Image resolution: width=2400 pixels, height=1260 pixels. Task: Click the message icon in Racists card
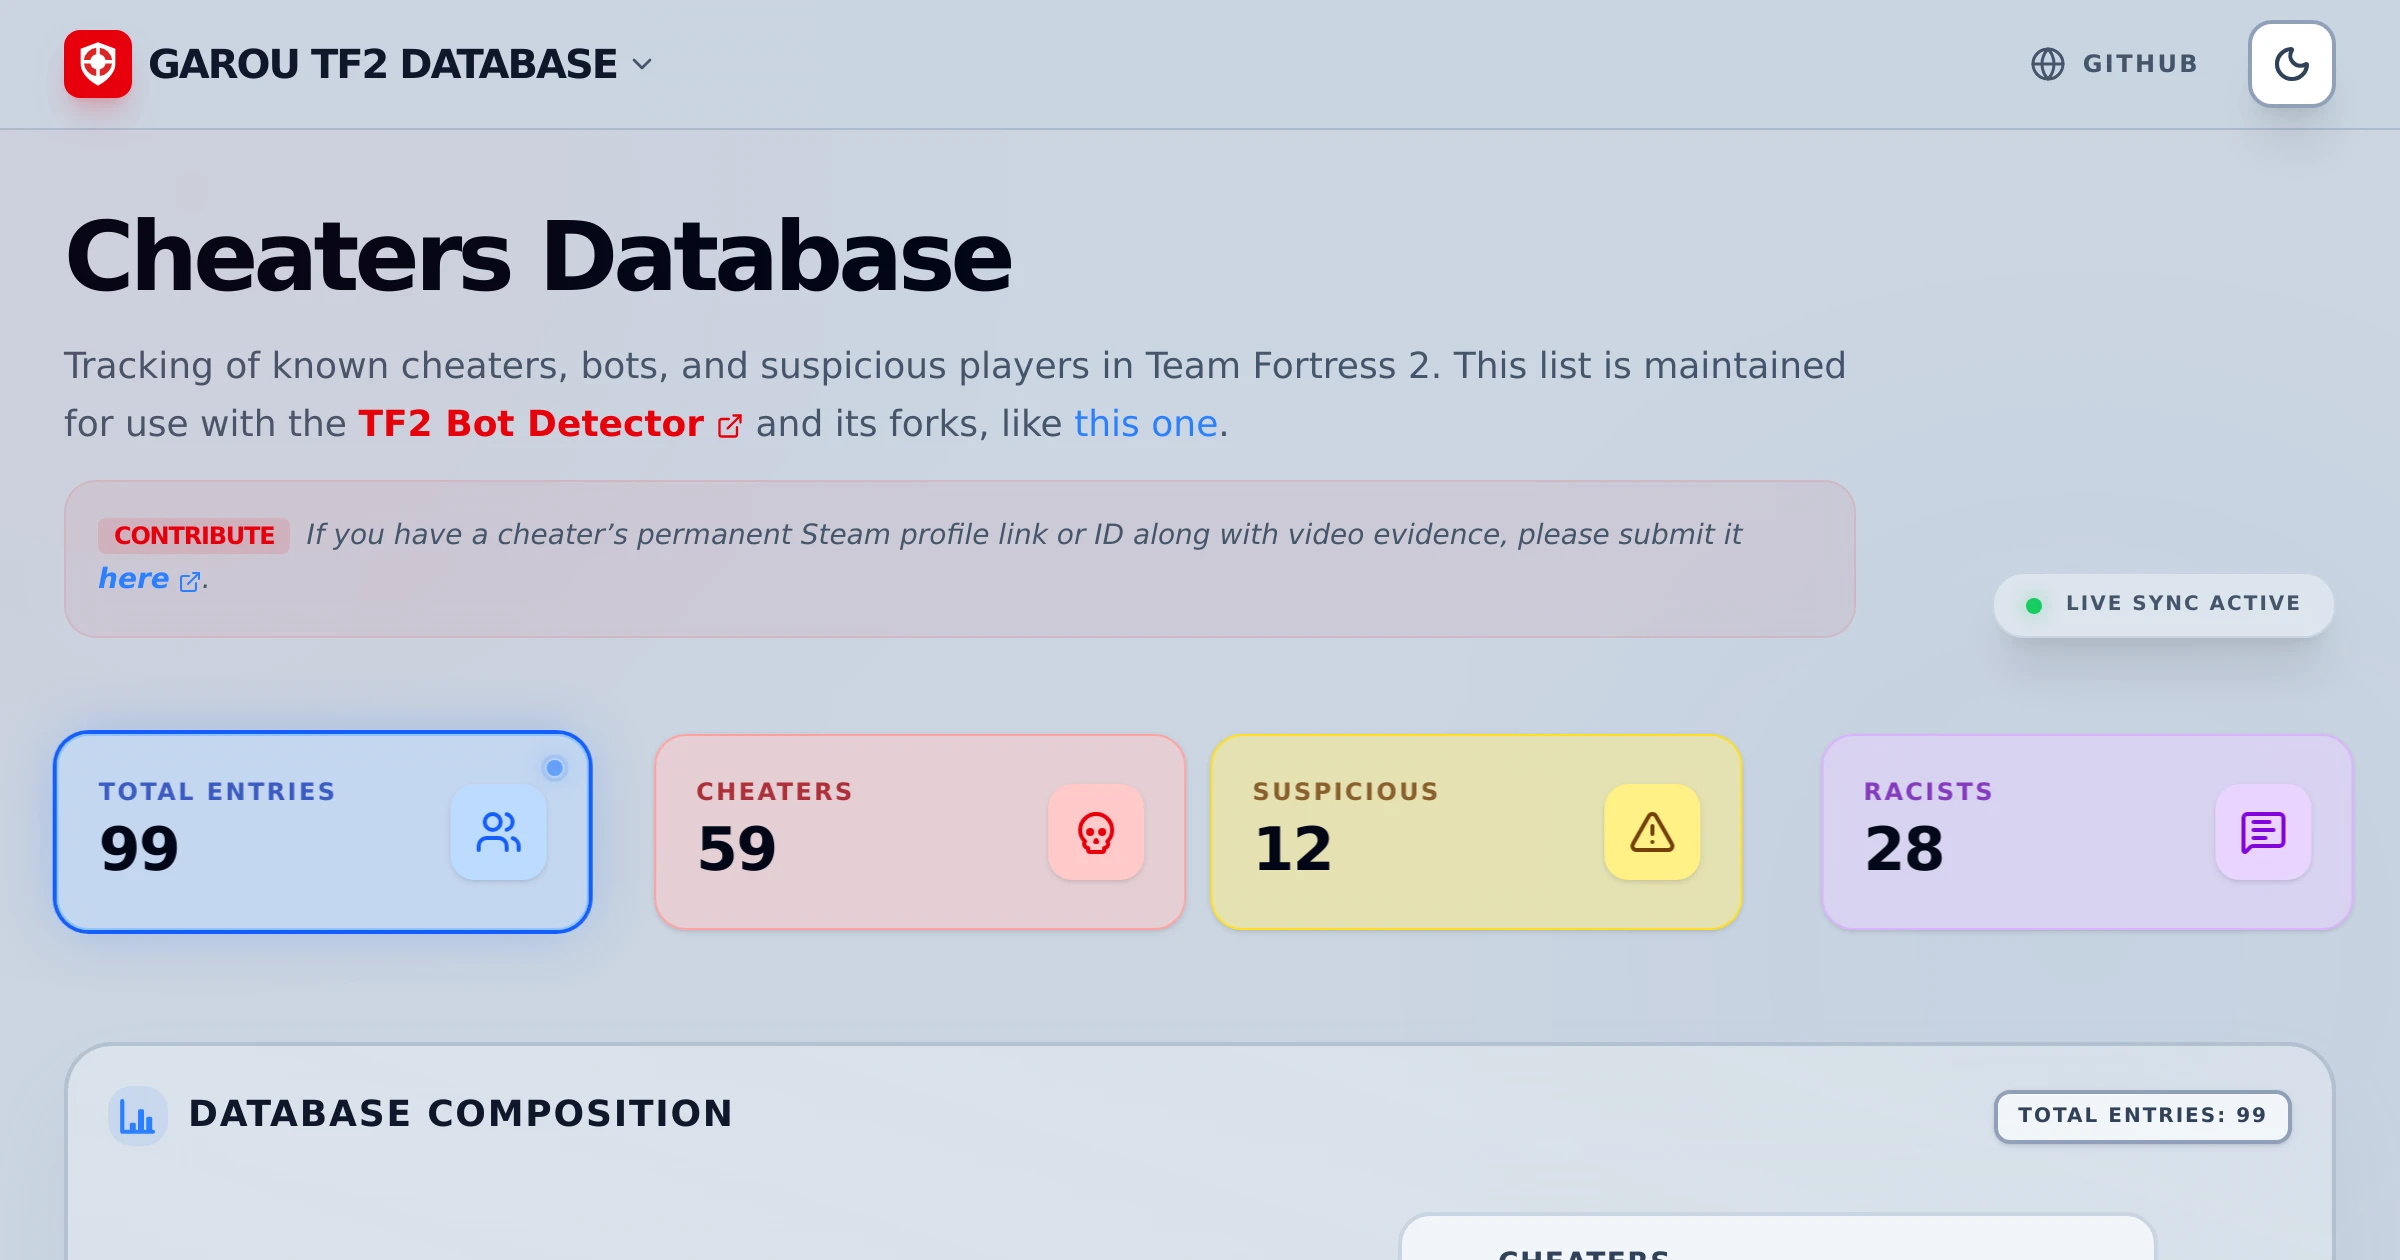(x=2263, y=832)
